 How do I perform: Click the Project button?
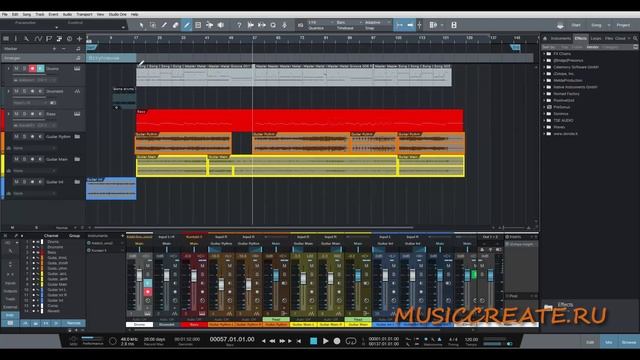[x=623, y=25]
